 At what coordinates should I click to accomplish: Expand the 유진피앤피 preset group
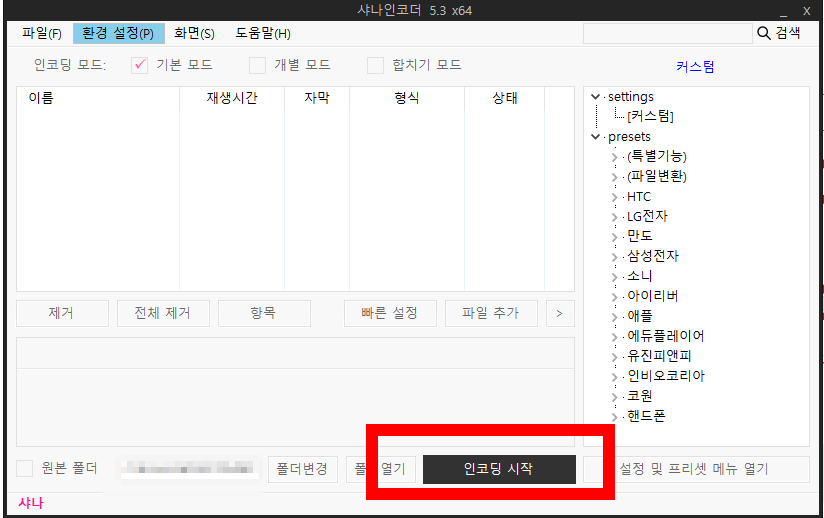[614, 356]
